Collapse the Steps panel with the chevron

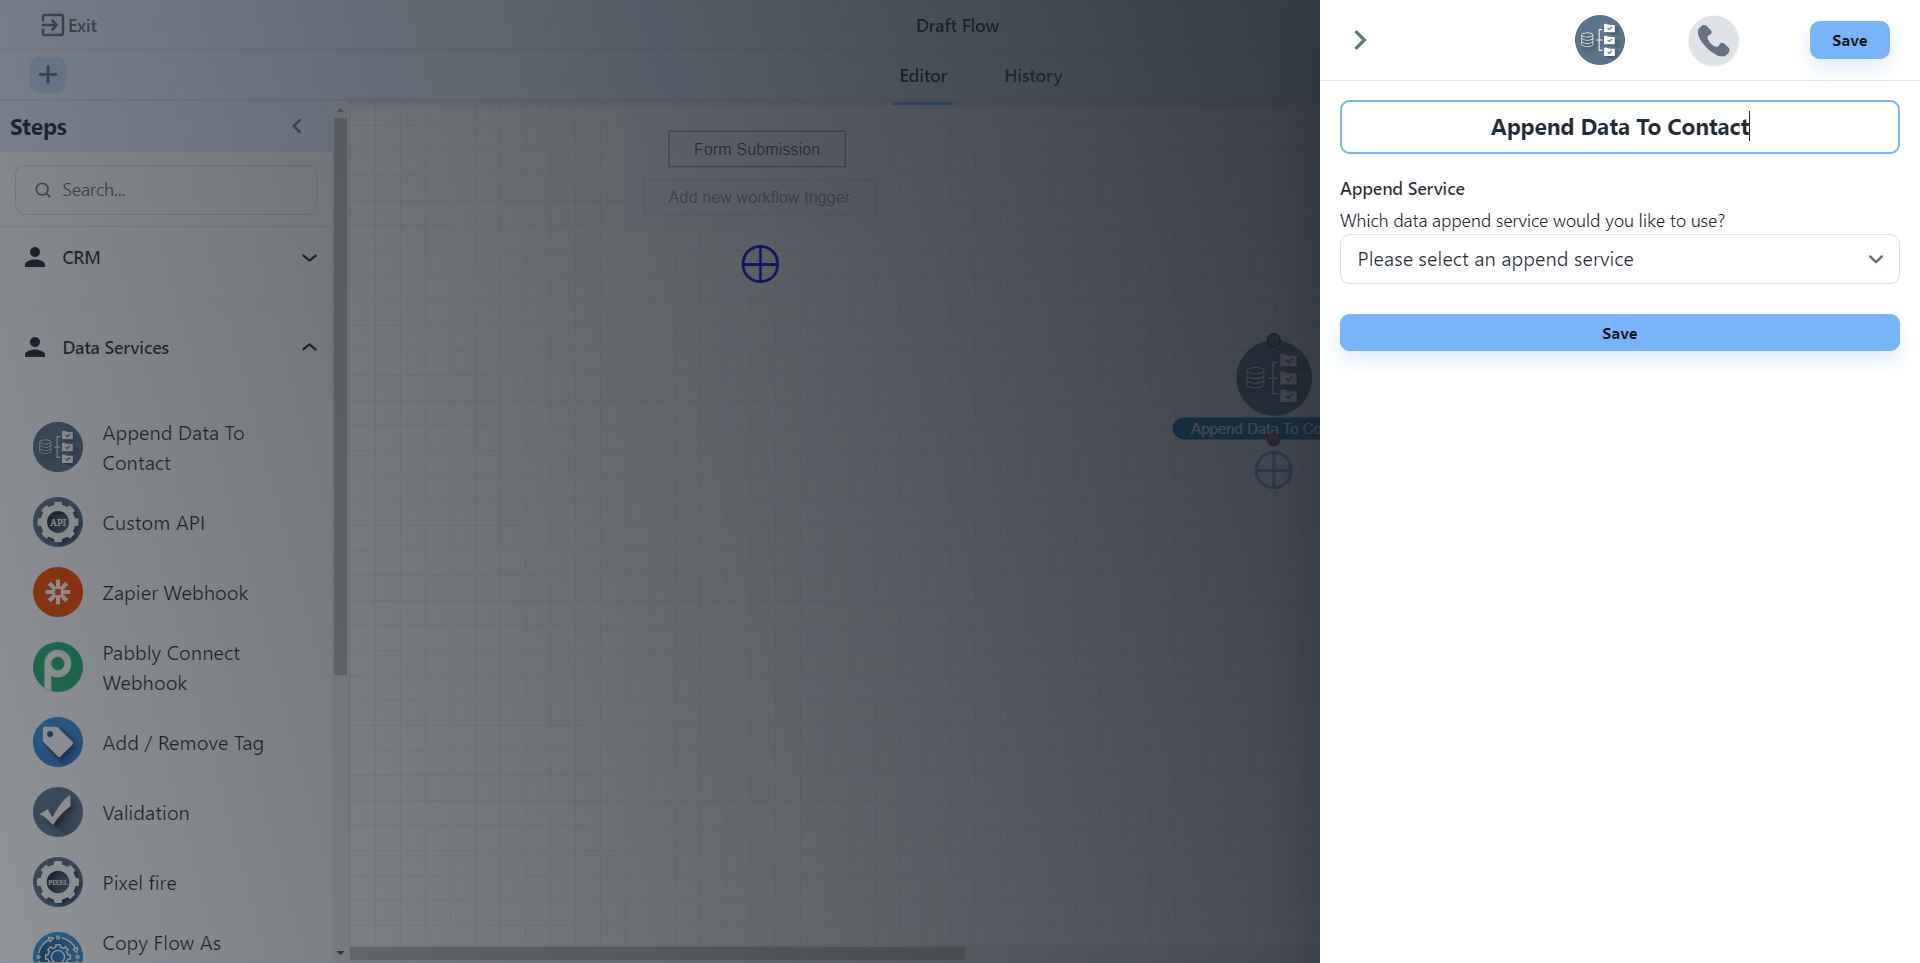click(x=297, y=126)
